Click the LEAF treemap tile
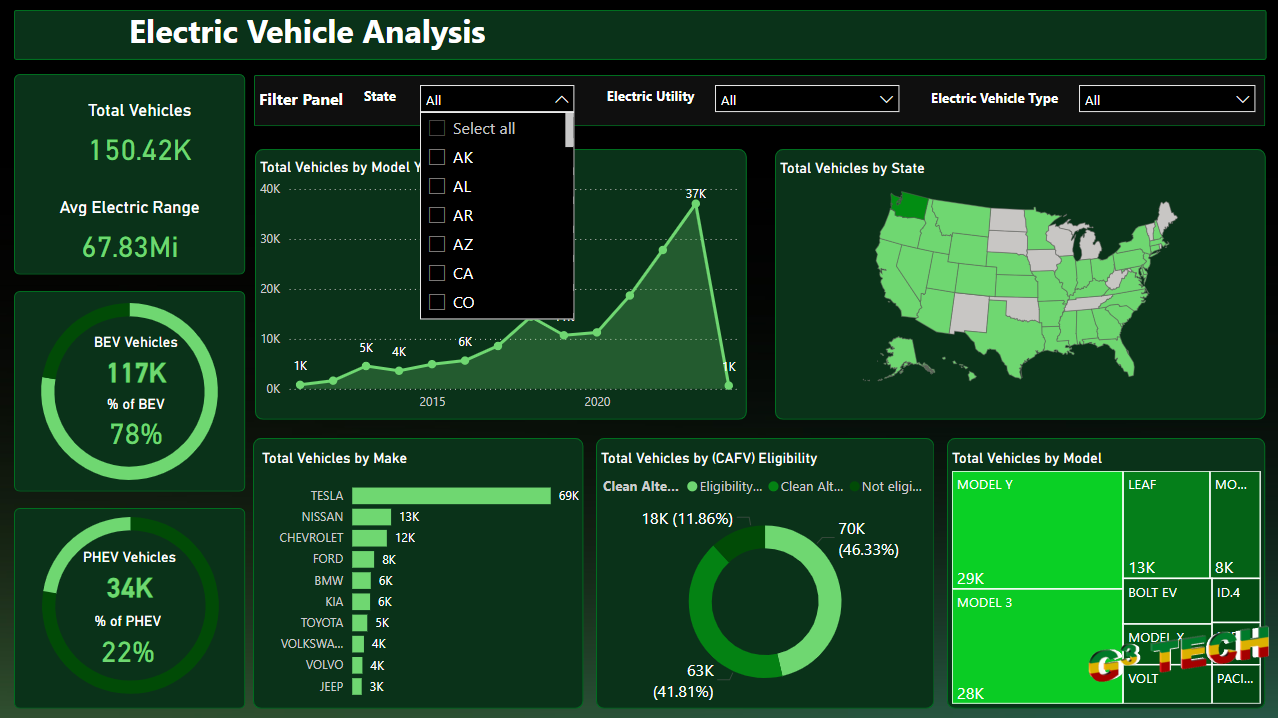1278x718 pixels. tap(1166, 525)
